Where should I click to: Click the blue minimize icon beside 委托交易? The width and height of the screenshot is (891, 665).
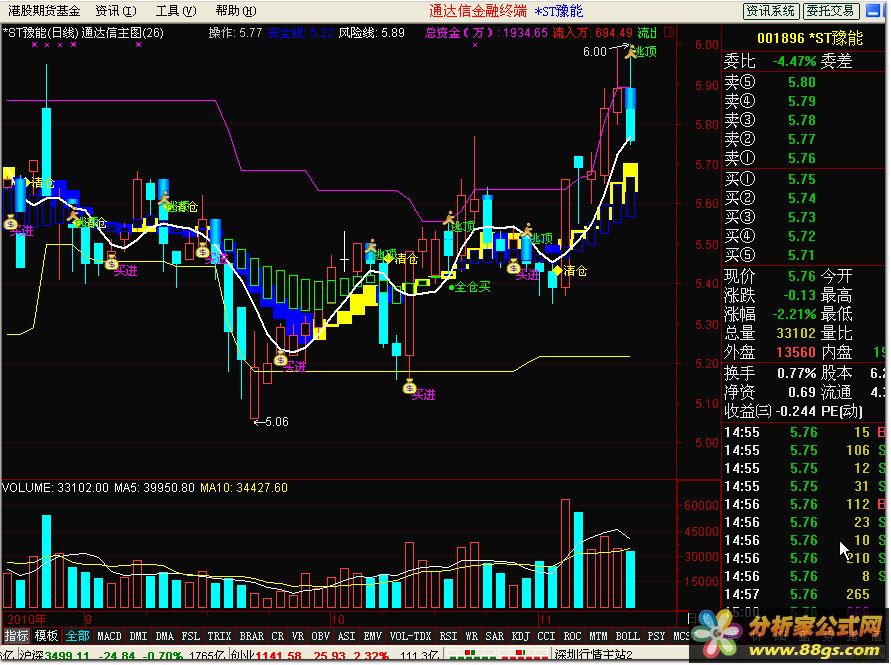[872, 11]
